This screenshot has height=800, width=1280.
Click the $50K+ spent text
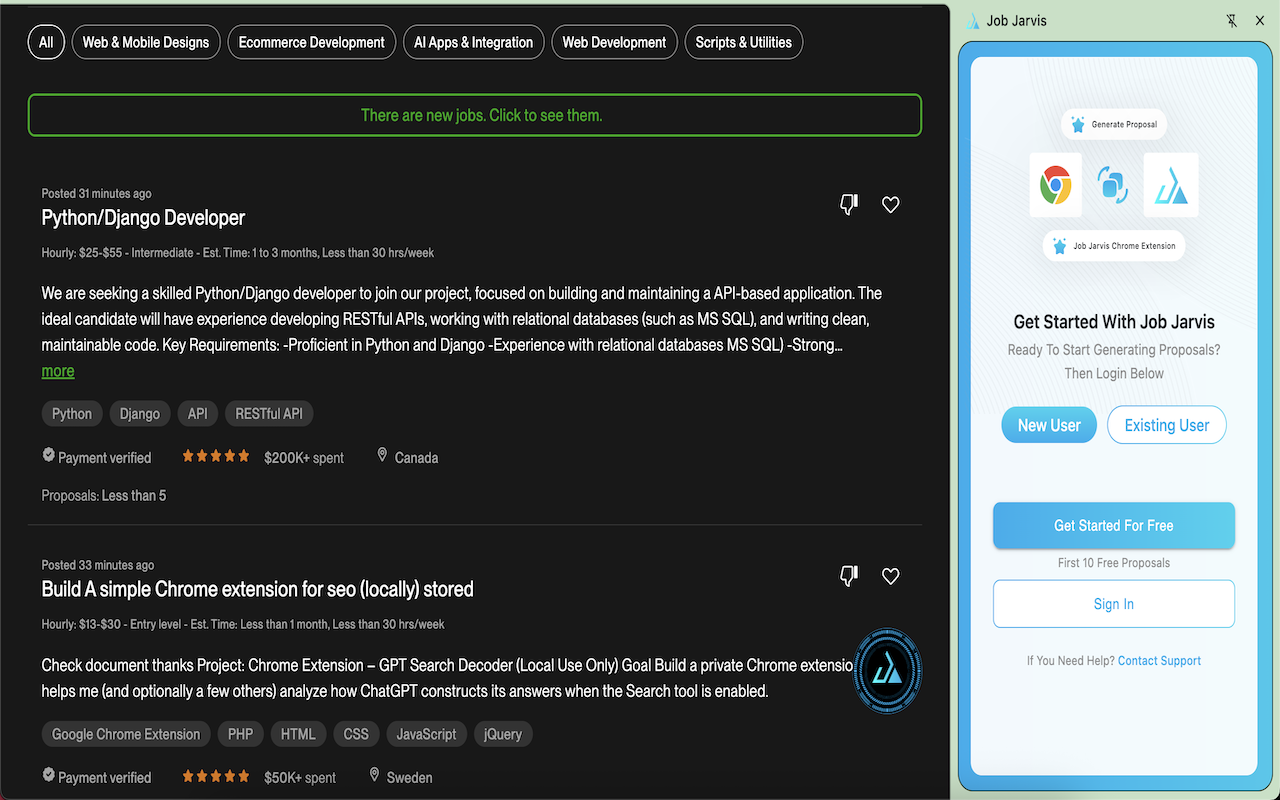(x=300, y=777)
